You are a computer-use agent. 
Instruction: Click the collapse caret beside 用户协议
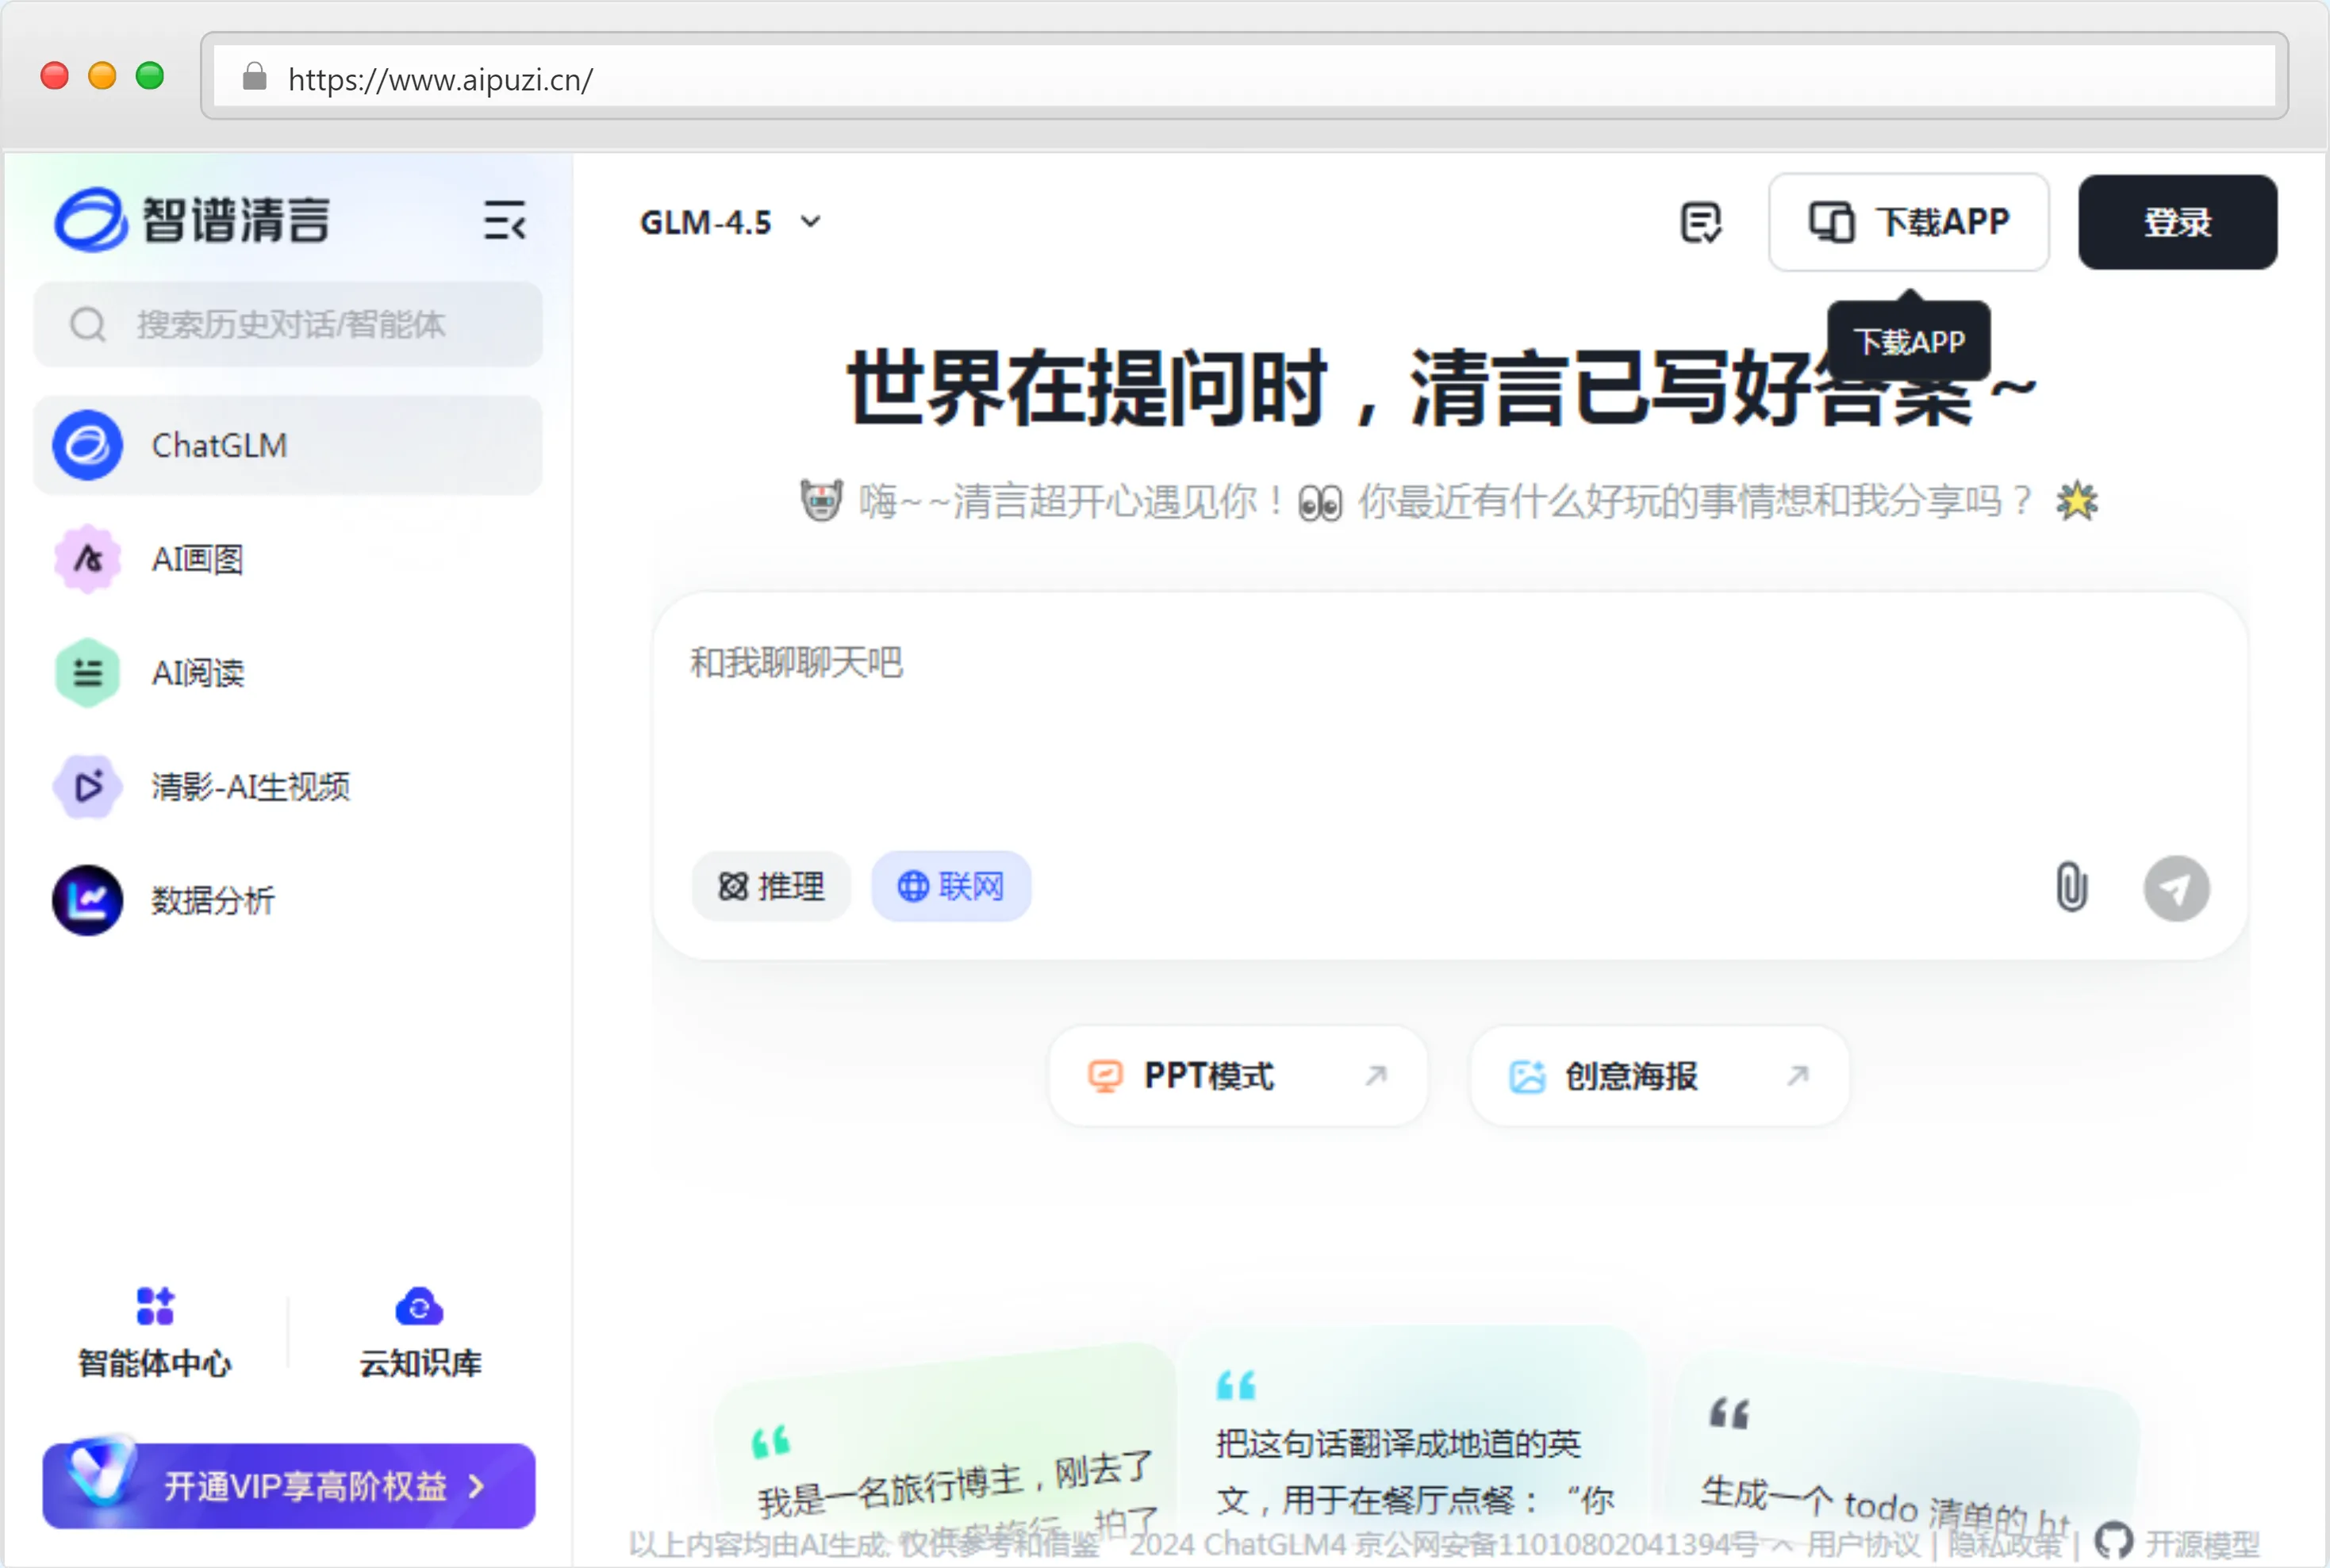click(1783, 1546)
